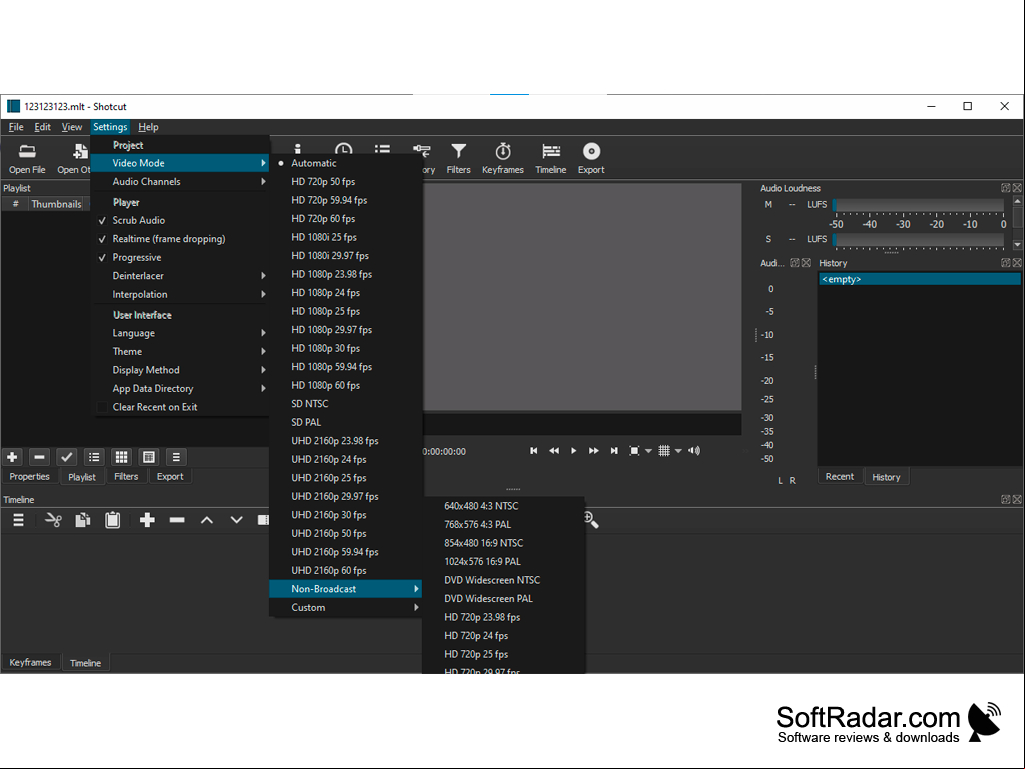Click the Export disc toolbar icon

pos(591,159)
